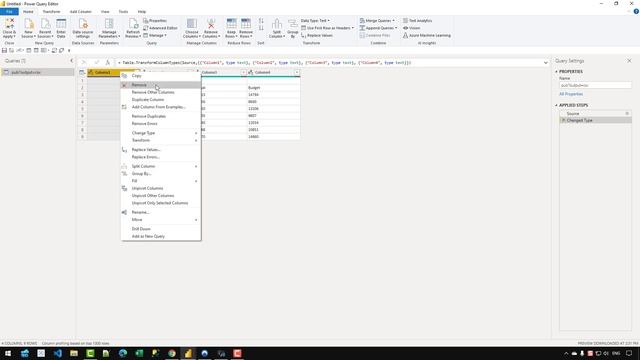Viewport: 640px width, 360px height.
Task: Select the Changed Type applied step
Action: pyautogui.click(x=595, y=120)
